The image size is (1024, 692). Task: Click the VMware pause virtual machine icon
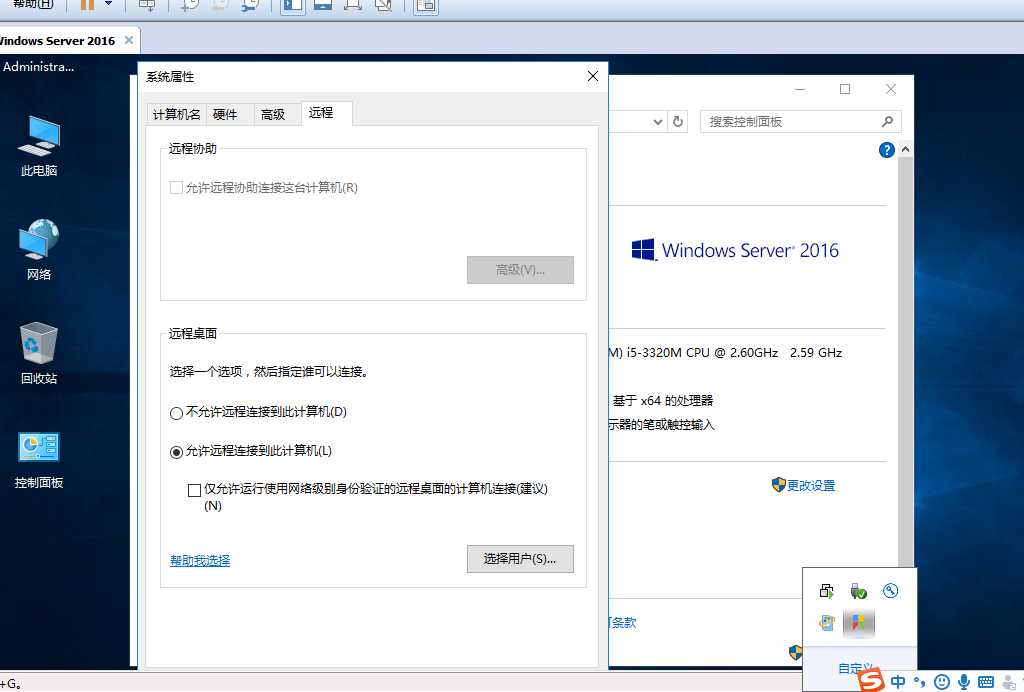click(88, 5)
